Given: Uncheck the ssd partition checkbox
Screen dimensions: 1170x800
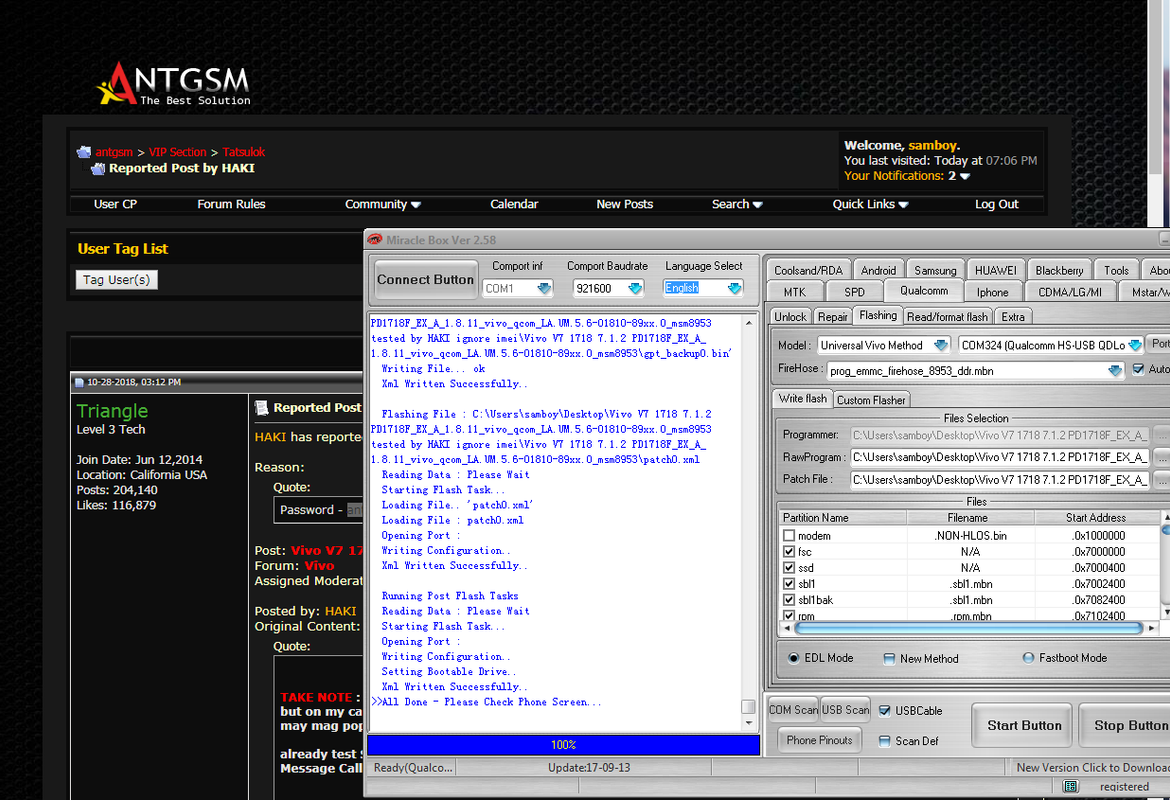Looking at the screenshot, I should pyautogui.click(x=789, y=568).
